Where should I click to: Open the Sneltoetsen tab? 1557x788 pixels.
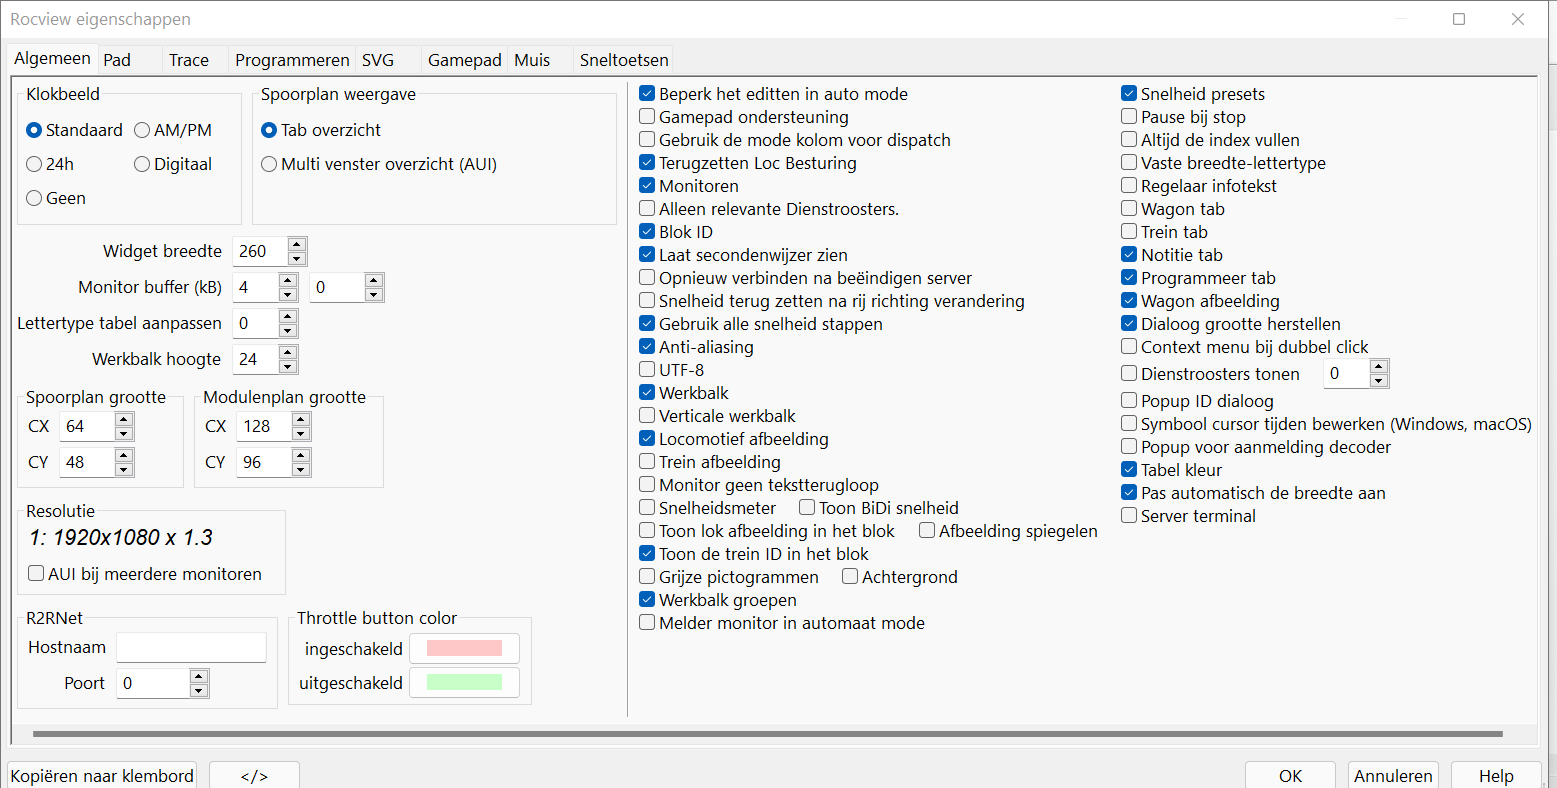click(x=623, y=60)
